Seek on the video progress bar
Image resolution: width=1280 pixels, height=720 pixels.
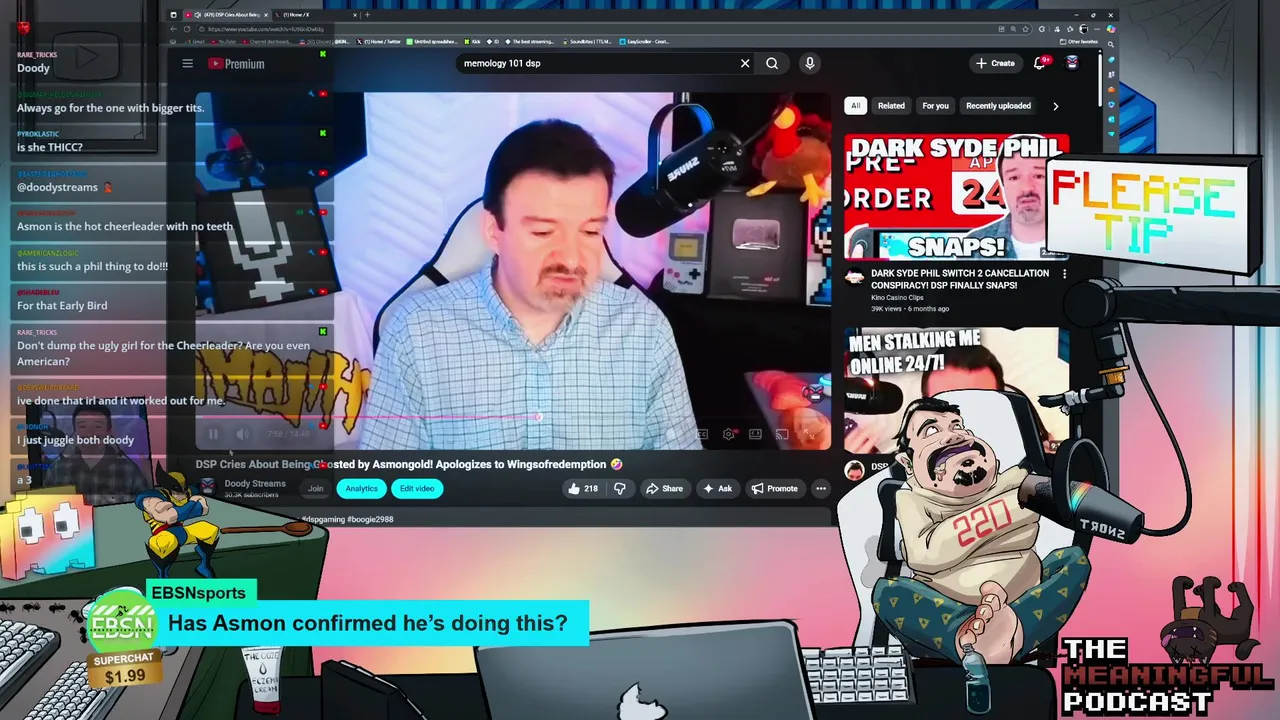click(x=512, y=417)
